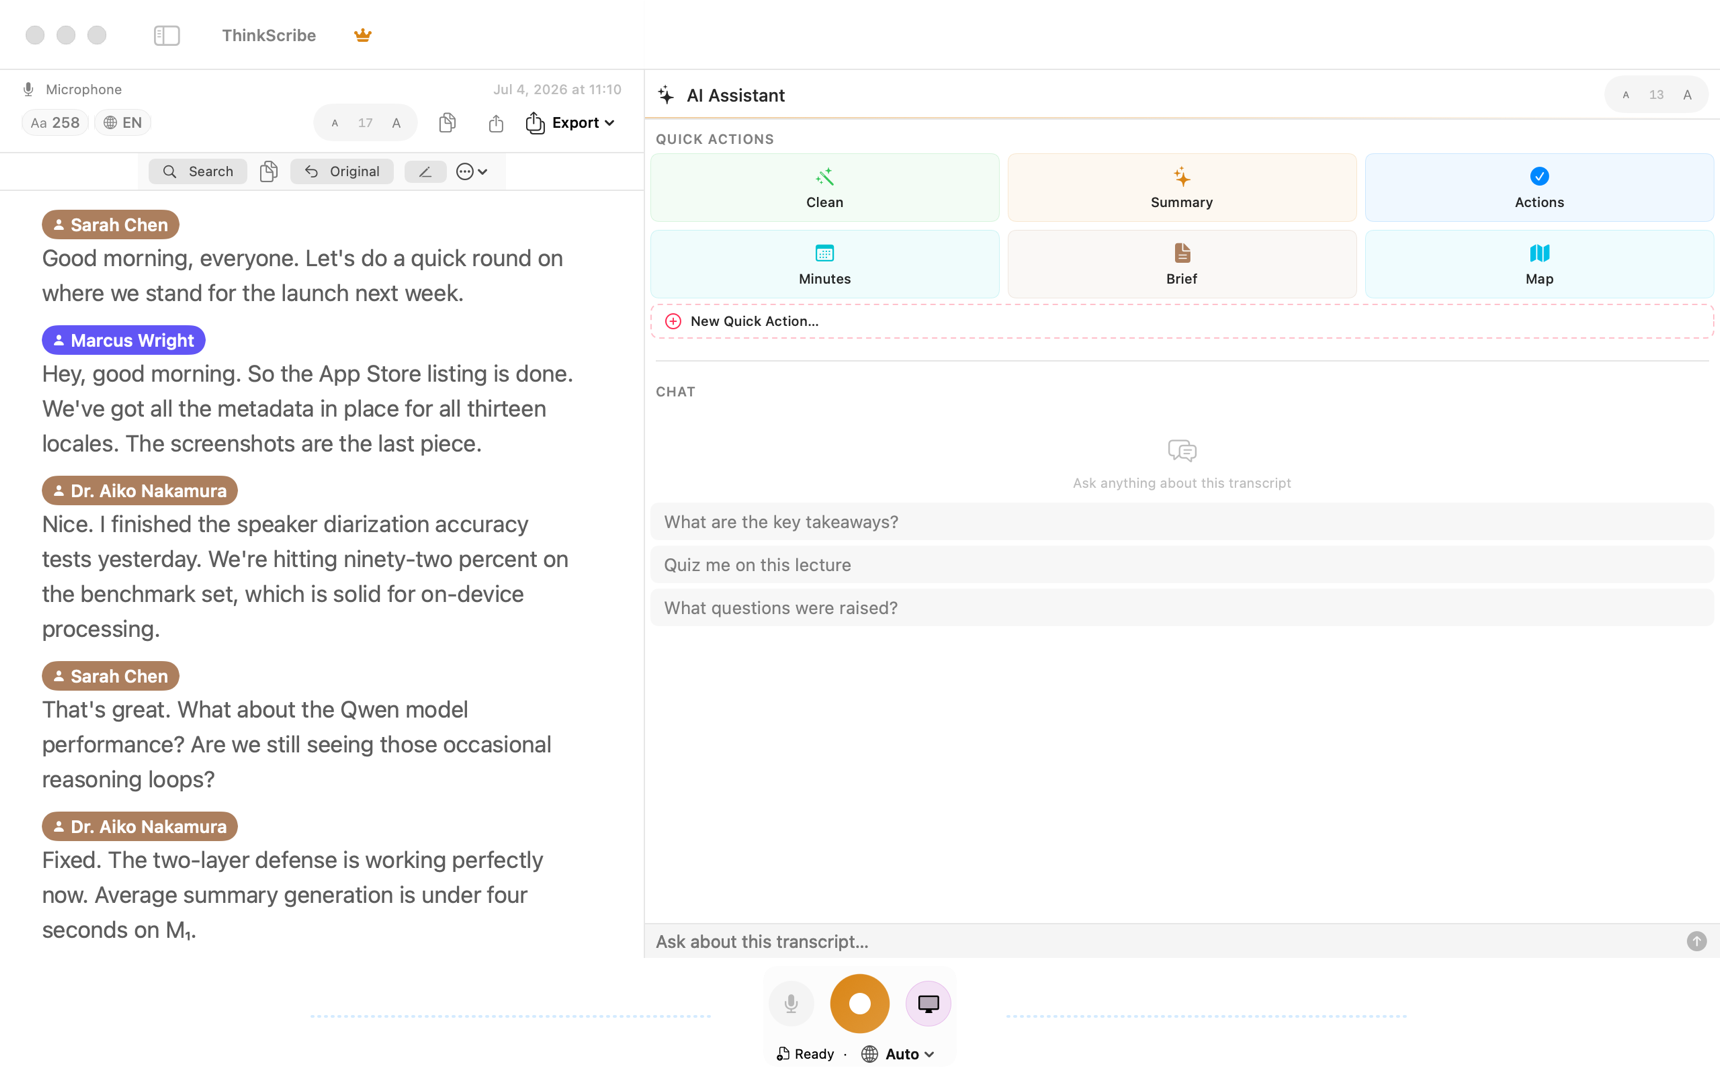Viewport: 1720px width, 1075px height.
Task: Revert to Original transcript
Action: pyautogui.click(x=342, y=172)
